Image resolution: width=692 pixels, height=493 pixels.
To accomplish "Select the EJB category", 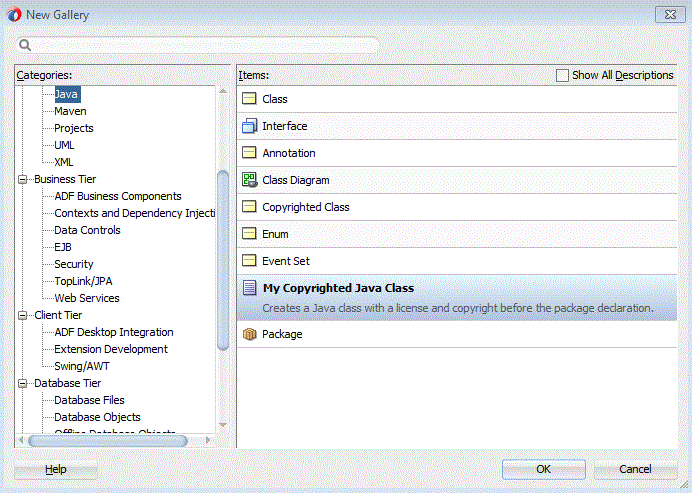I will tap(63, 247).
